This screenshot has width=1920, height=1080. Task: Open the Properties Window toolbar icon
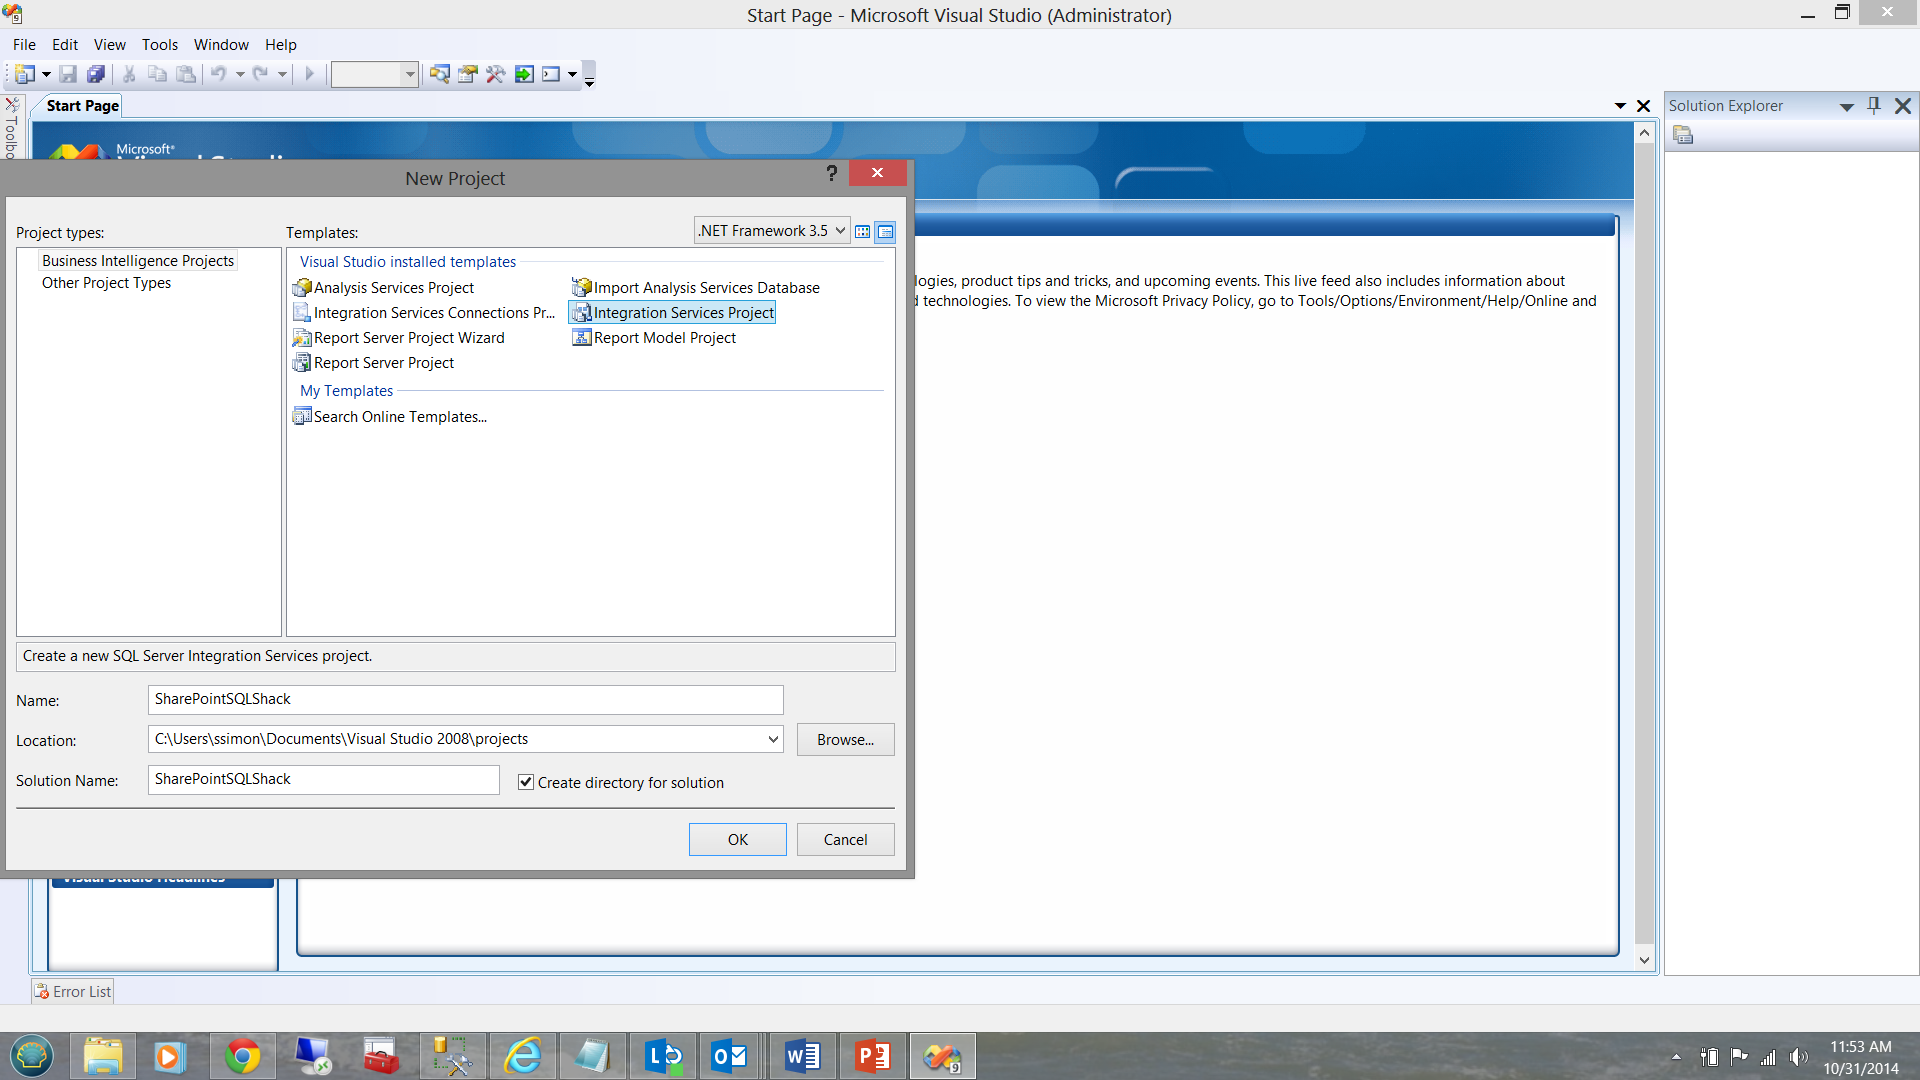(x=467, y=74)
